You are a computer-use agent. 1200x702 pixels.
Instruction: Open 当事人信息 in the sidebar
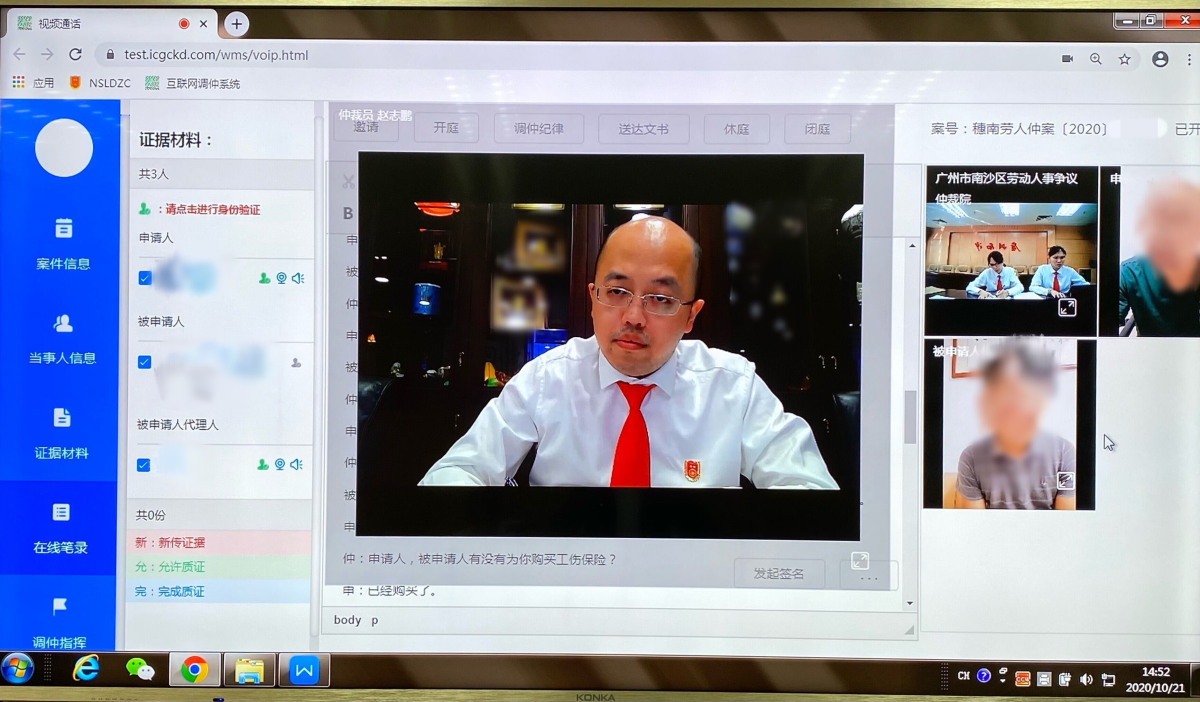click(x=63, y=338)
